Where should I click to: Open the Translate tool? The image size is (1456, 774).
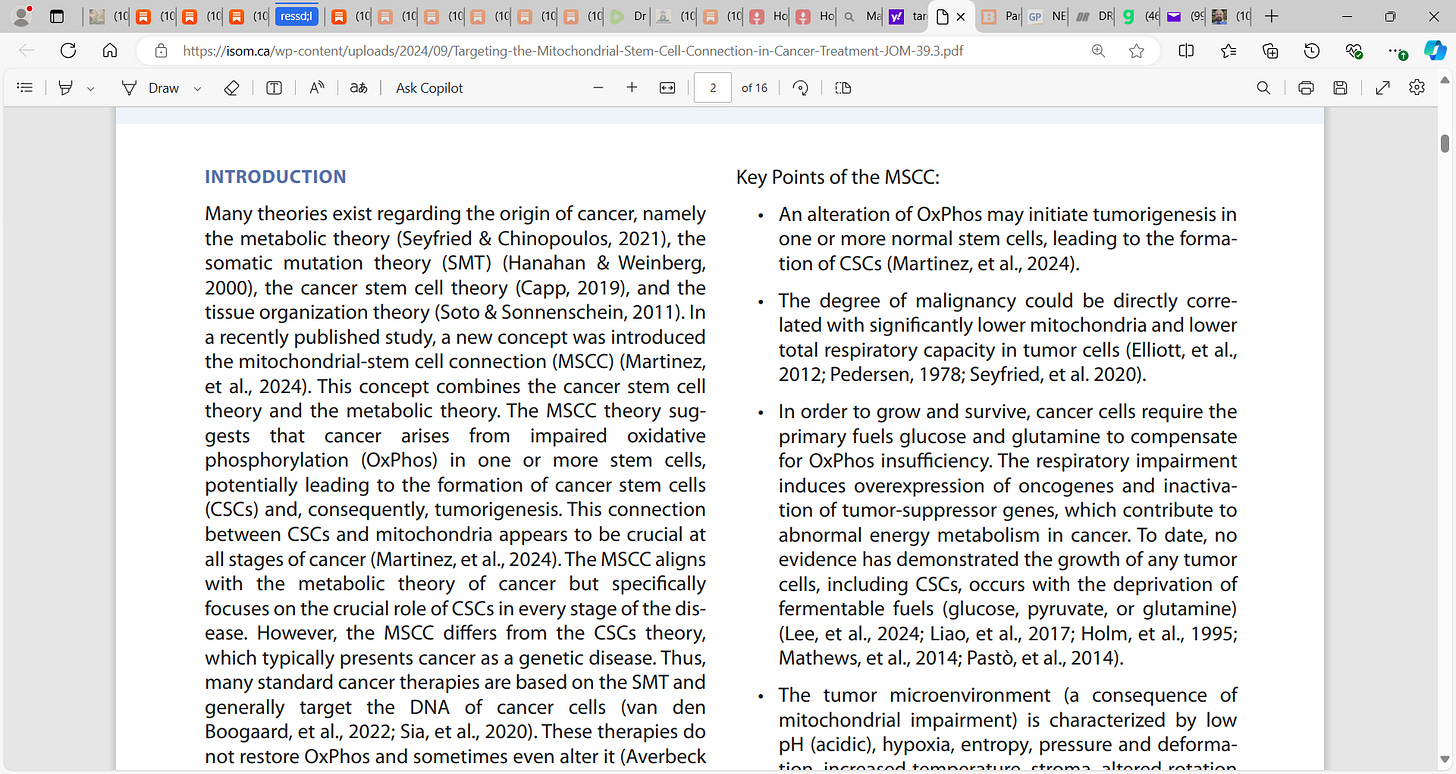pyautogui.click(x=358, y=88)
